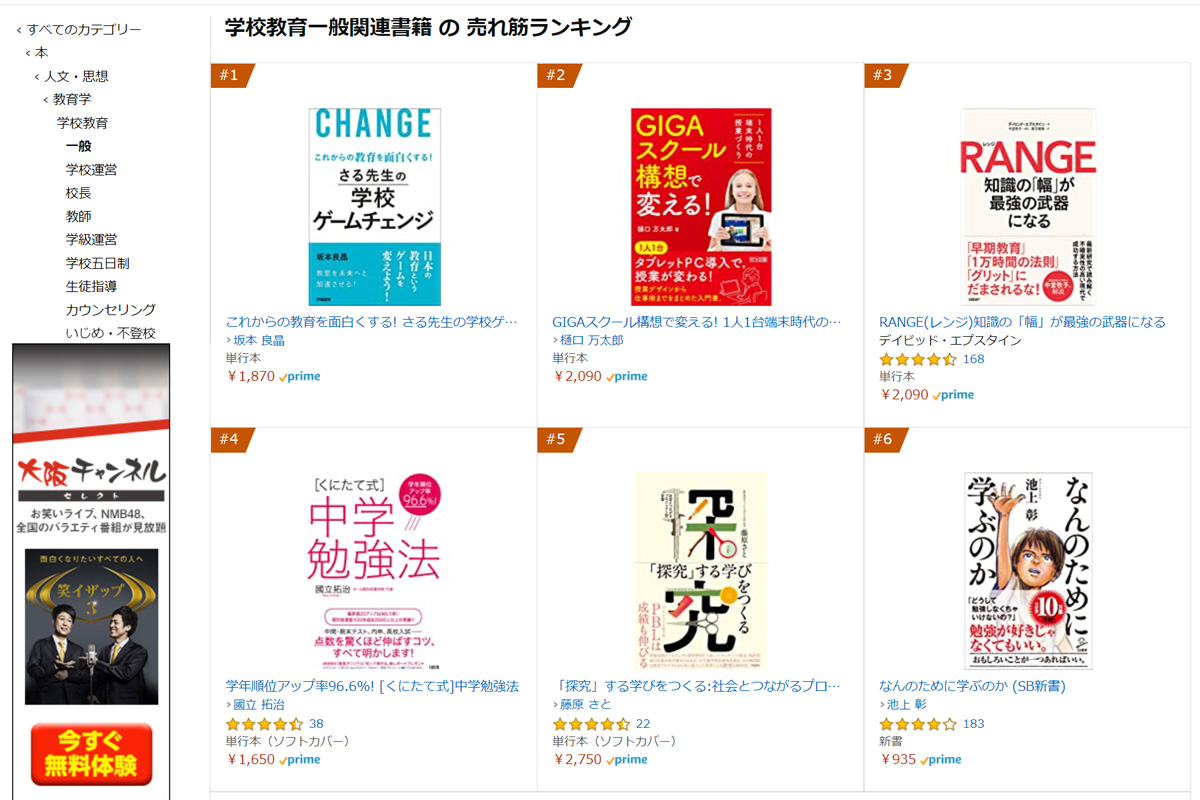Open author link 池上 彰
Screen dimensions: 1200x800
point(907,705)
